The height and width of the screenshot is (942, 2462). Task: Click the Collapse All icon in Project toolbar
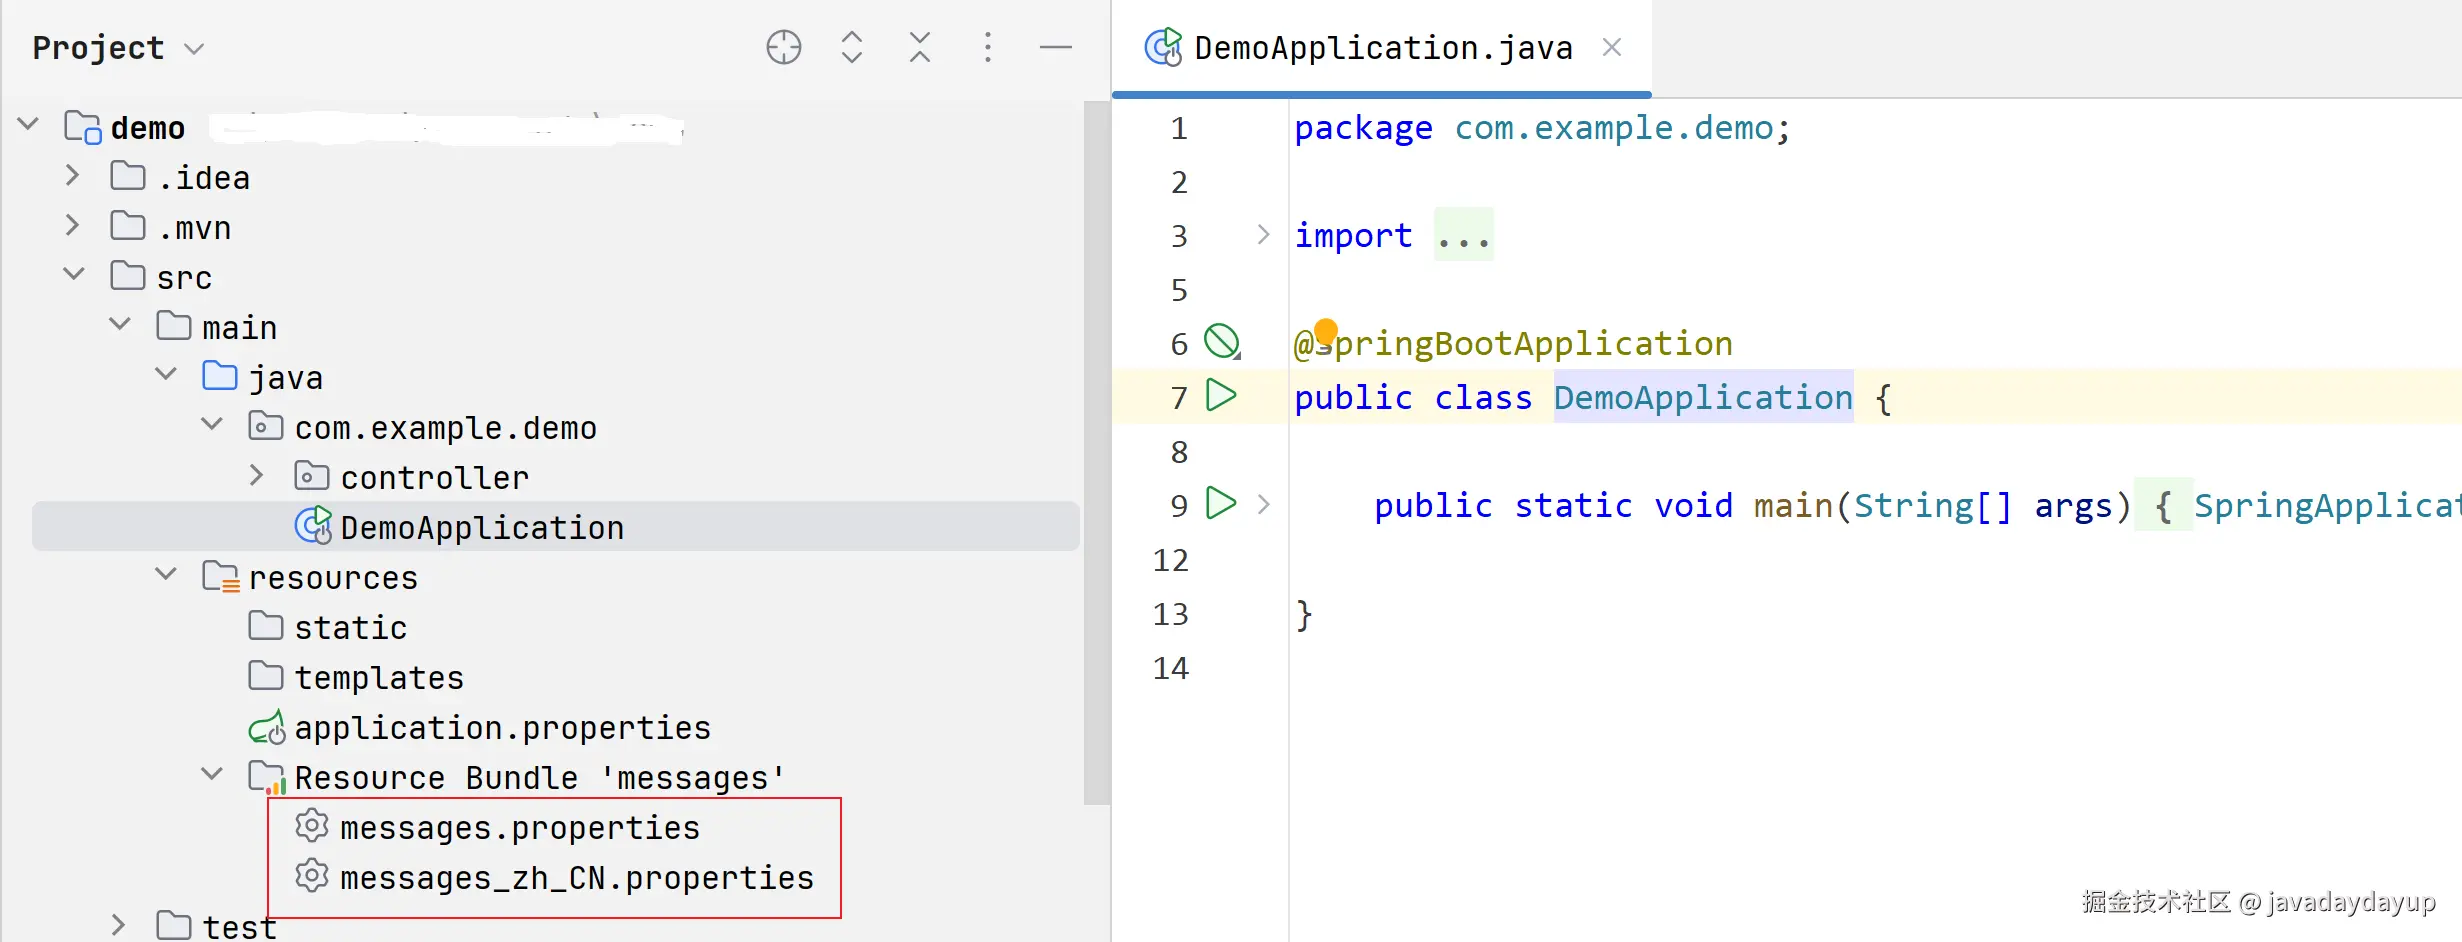pyautogui.click(x=920, y=47)
